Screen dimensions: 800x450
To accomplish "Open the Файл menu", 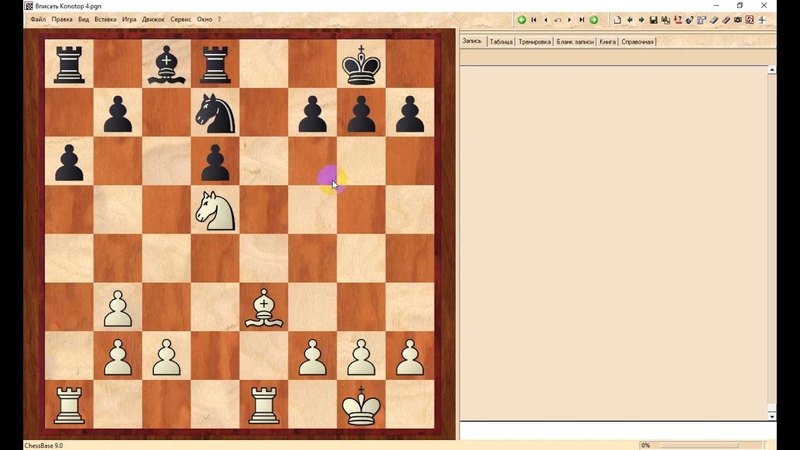I will click(38, 19).
